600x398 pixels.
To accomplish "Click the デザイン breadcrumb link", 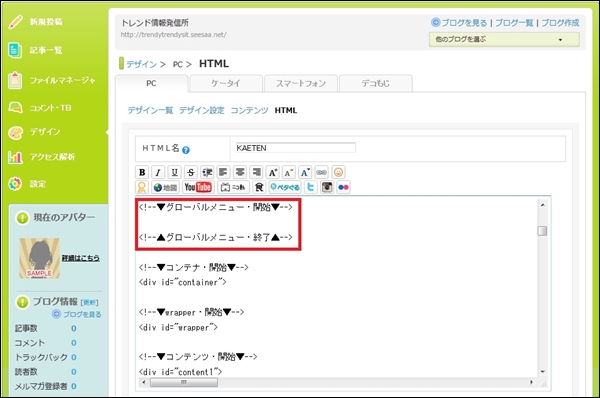I will pos(142,64).
